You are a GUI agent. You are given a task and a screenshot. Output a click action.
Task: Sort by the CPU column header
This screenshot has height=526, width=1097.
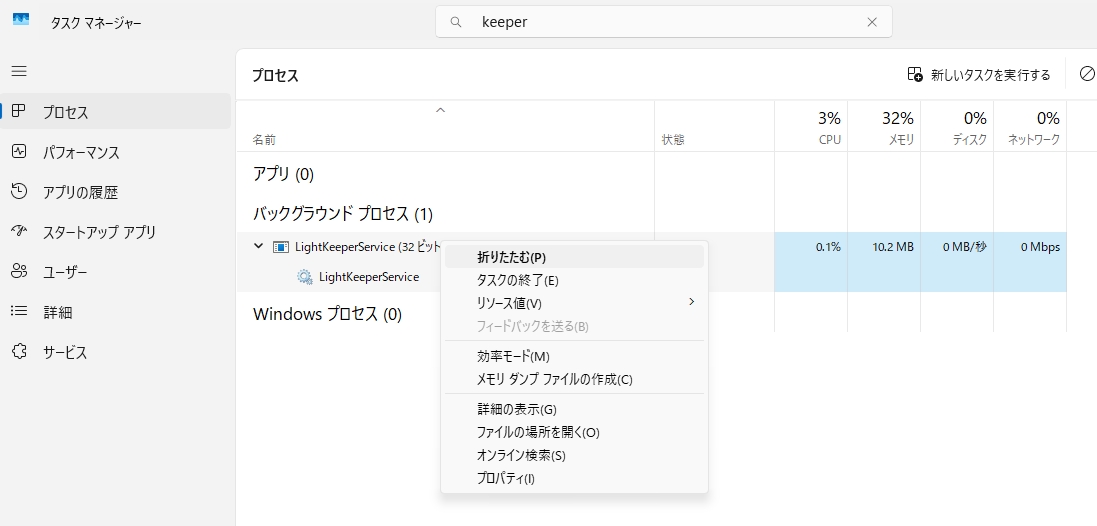[x=811, y=127]
